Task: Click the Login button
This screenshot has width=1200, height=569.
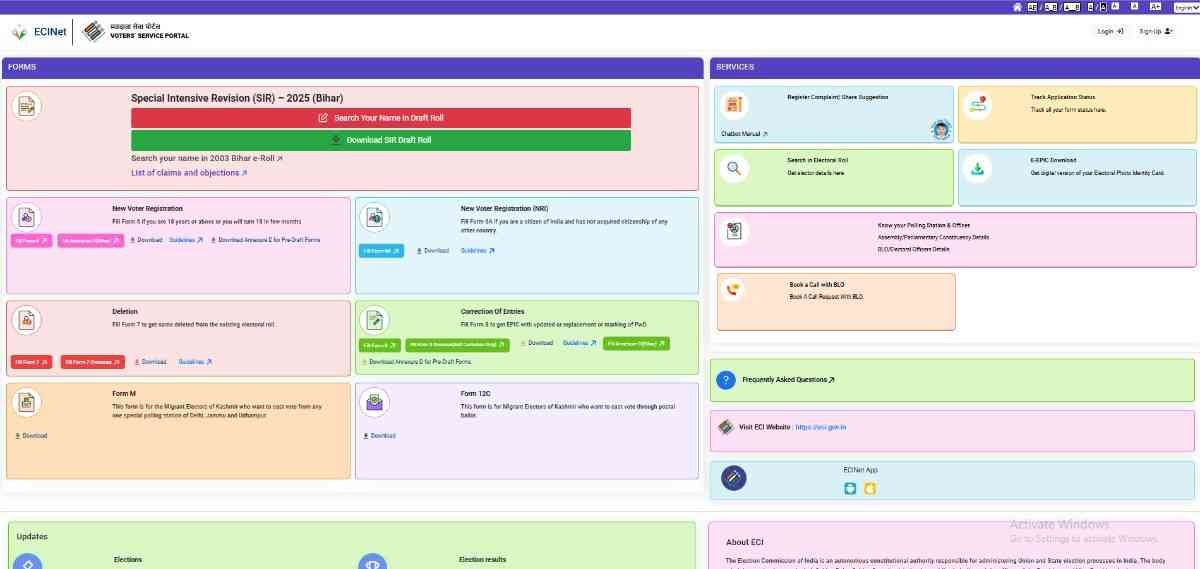Action: click(x=1110, y=32)
